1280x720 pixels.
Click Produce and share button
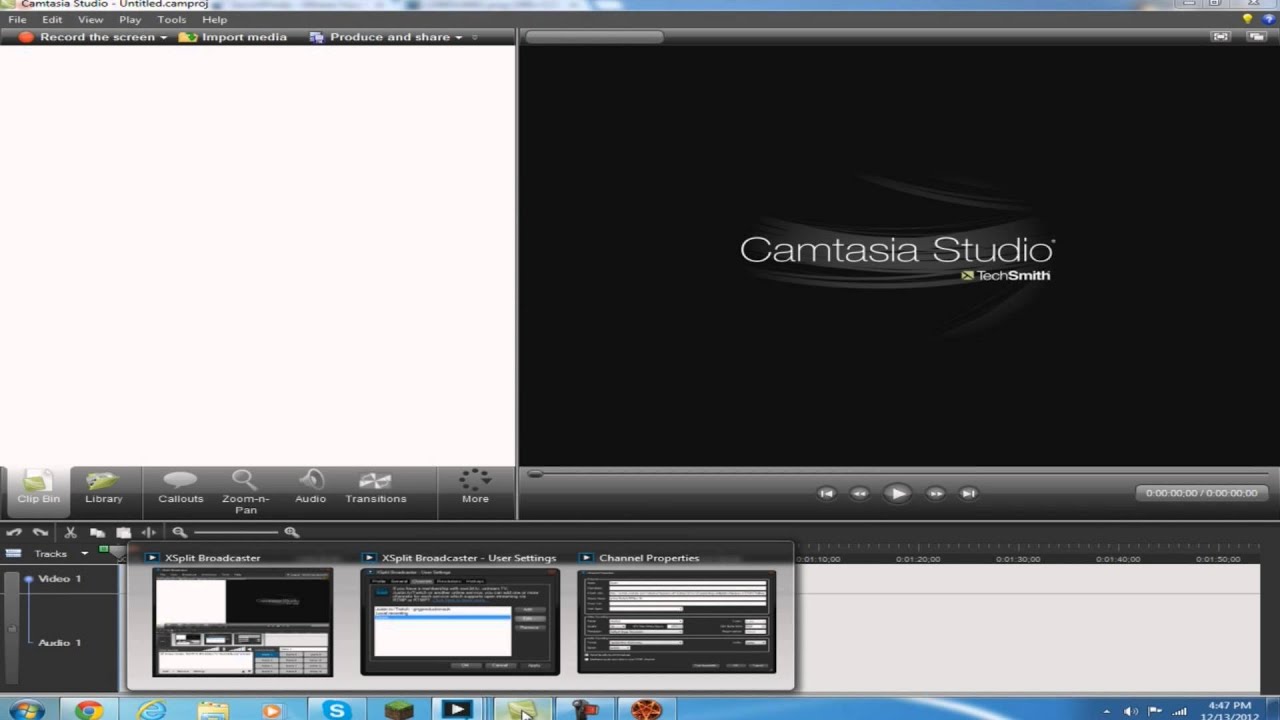[379, 37]
